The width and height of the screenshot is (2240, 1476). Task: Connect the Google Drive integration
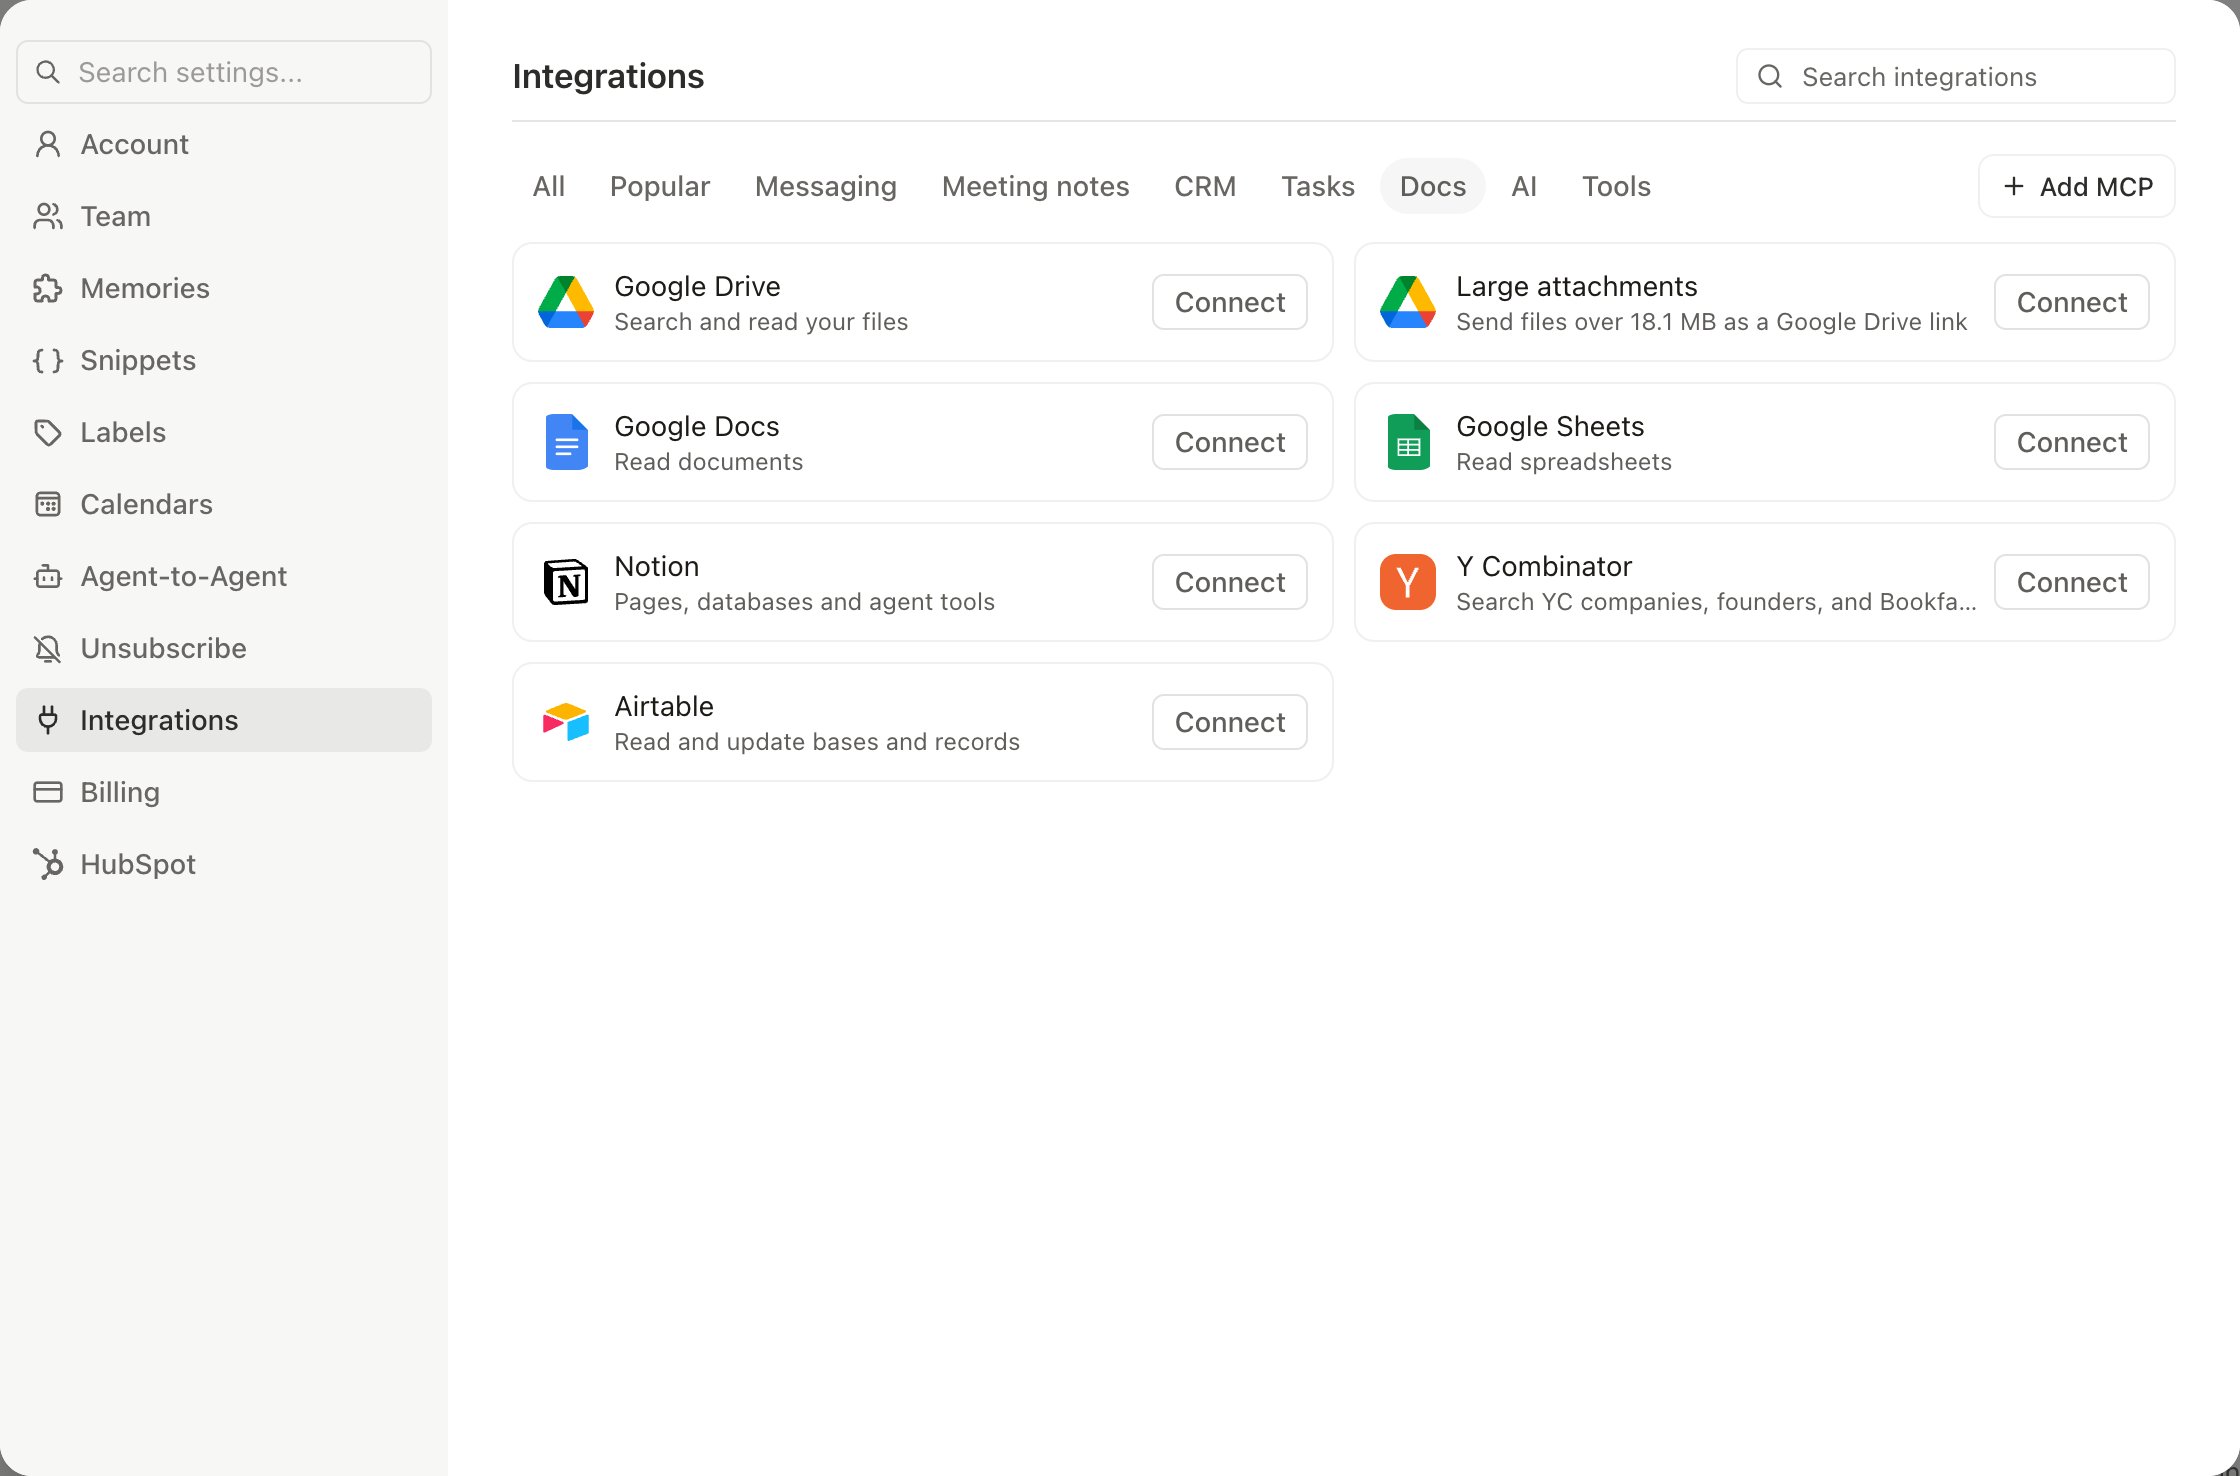click(x=1230, y=302)
